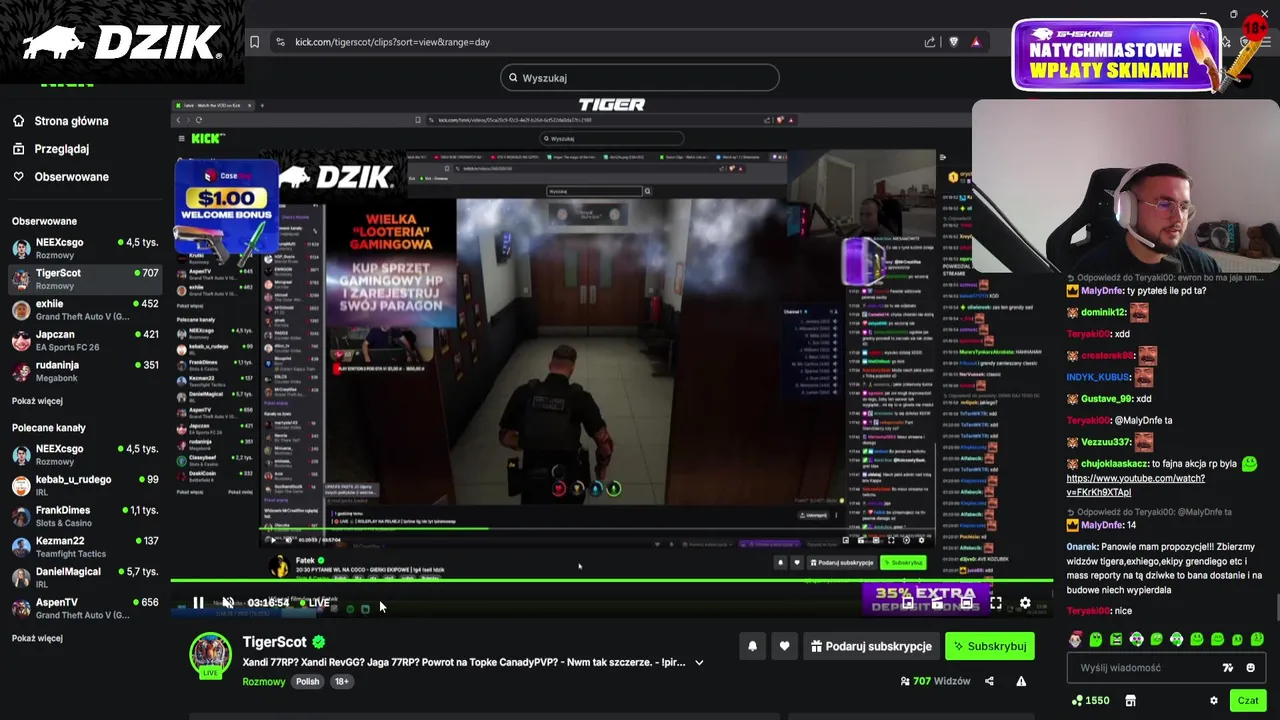1280x720 pixels.
Task: Click the browser address bar URL
Action: pyautogui.click(x=392, y=42)
